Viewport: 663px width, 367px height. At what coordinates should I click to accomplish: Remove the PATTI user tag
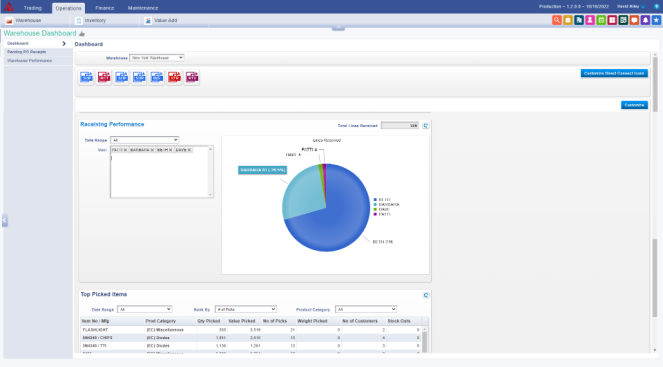pos(125,150)
